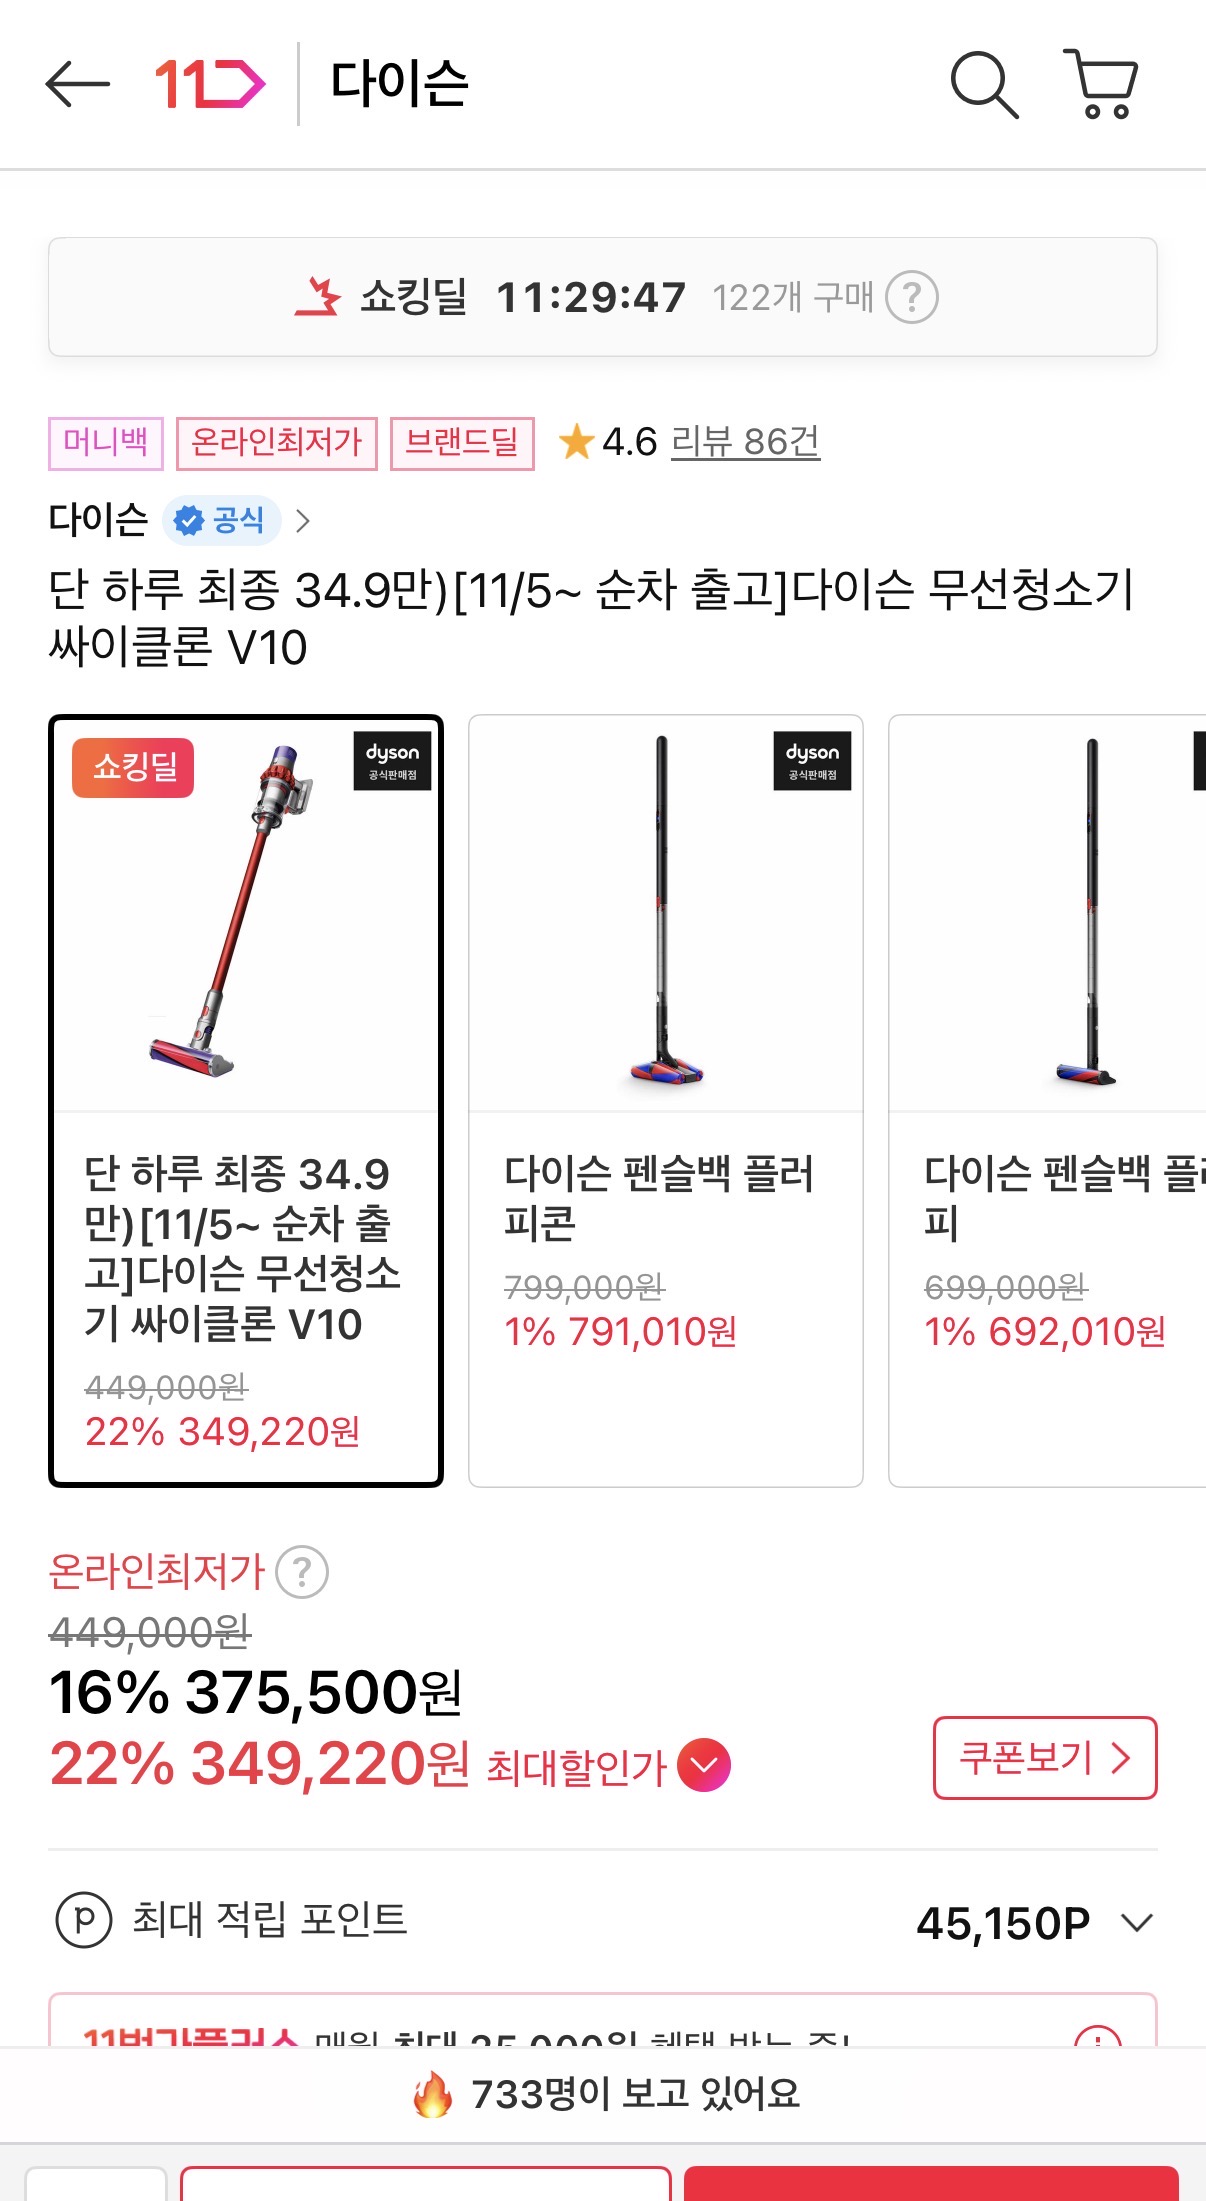Viewport: 1206px width, 2201px height.
Task: Select the 싸이클론 V10 product card
Action: pos(246,1100)
